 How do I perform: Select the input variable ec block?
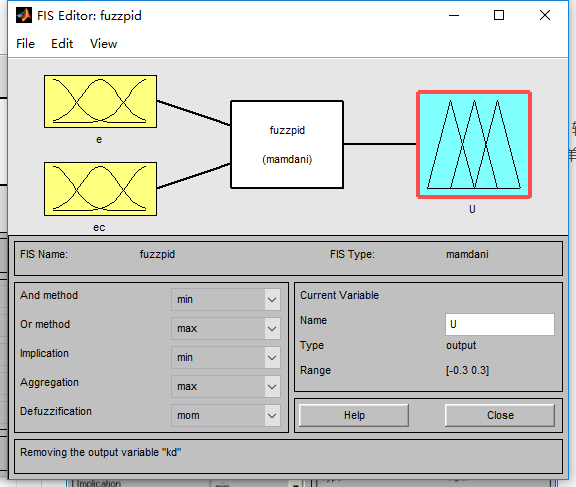pos(100,189)
